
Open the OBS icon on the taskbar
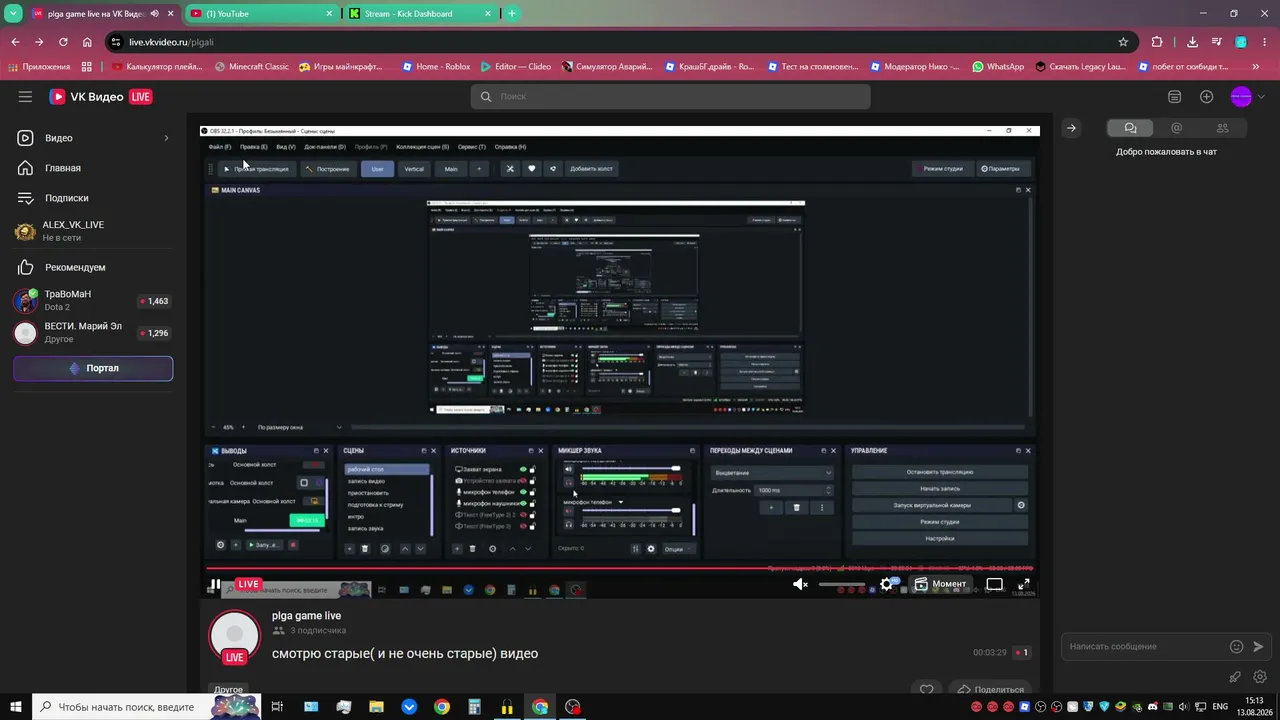tap(573, 707)
